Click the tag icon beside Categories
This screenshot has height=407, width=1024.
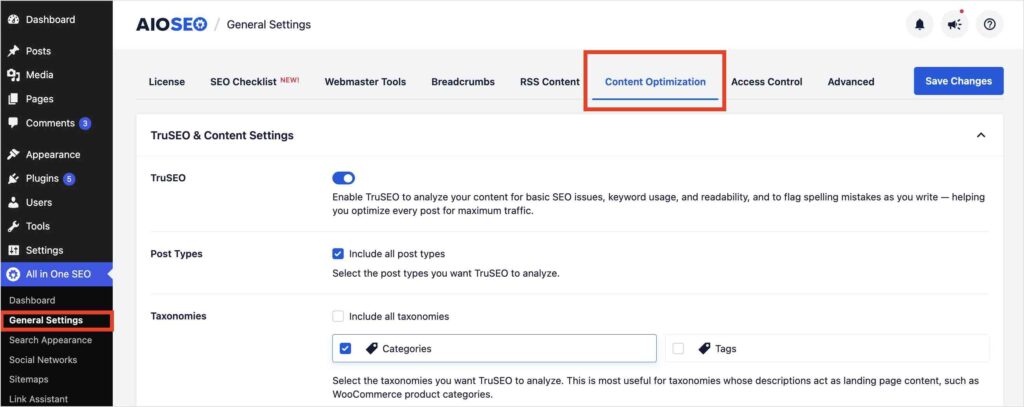372,348
